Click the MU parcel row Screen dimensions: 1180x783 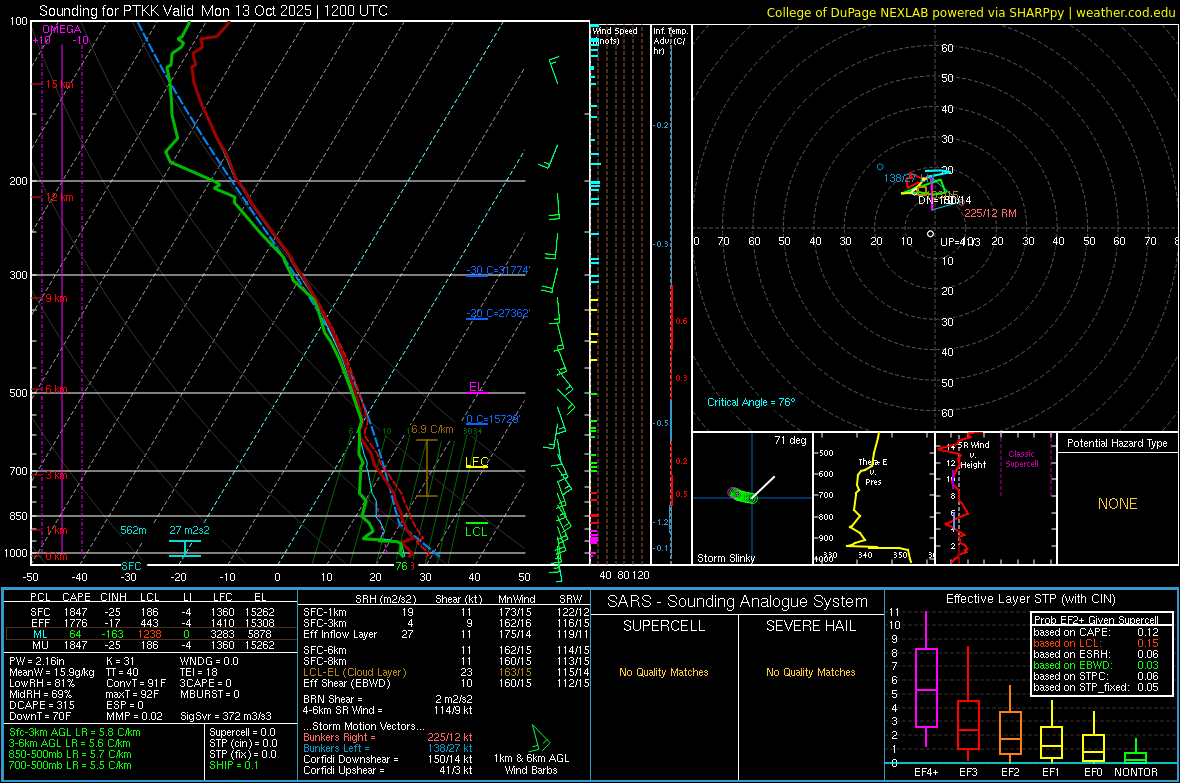(x=151, y=645)
